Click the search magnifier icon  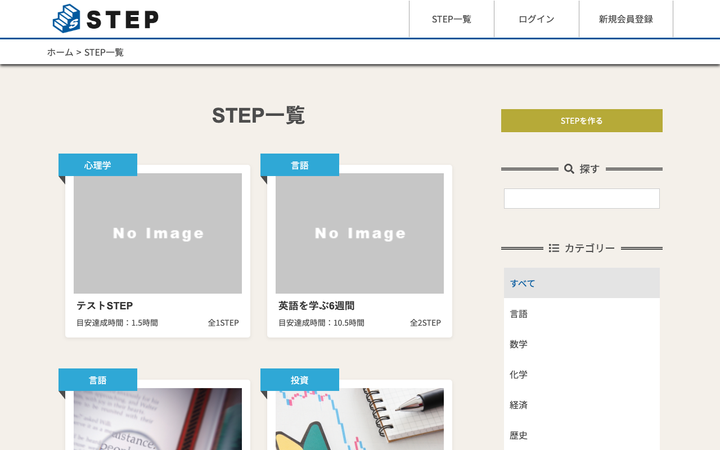click(x=569, y=169)
